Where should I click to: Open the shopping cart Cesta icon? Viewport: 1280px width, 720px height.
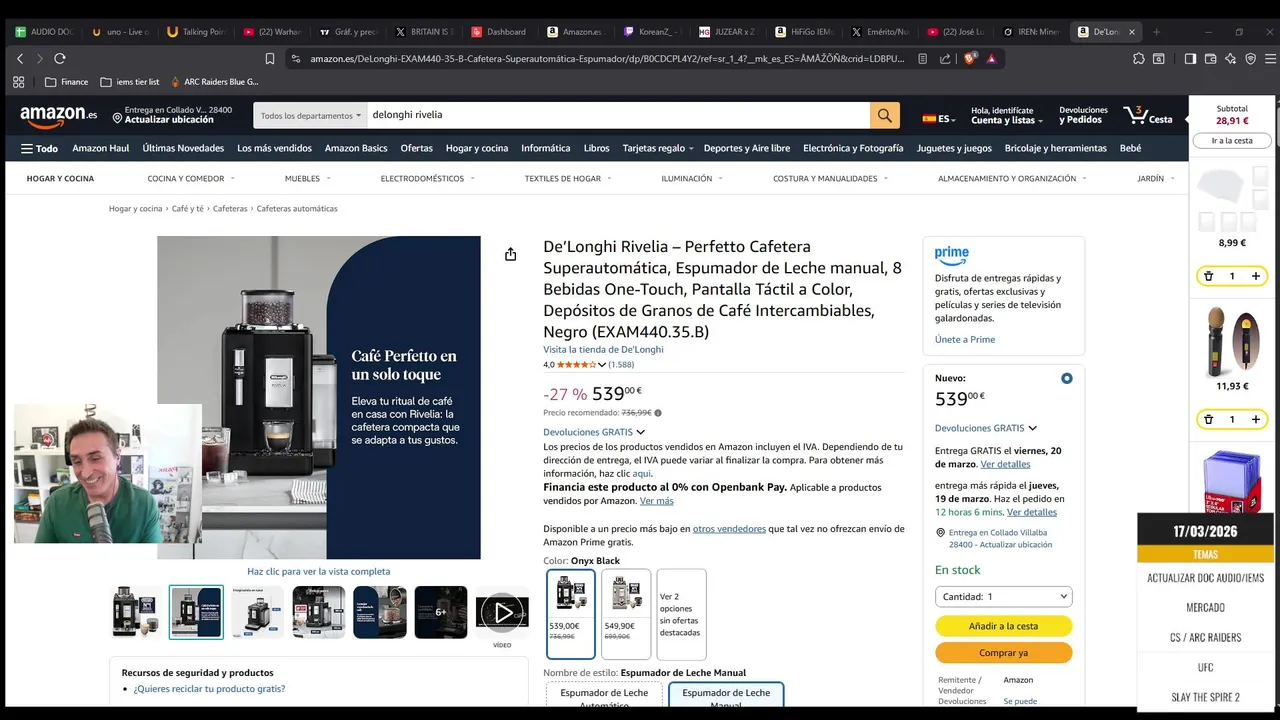point(1148,115)
